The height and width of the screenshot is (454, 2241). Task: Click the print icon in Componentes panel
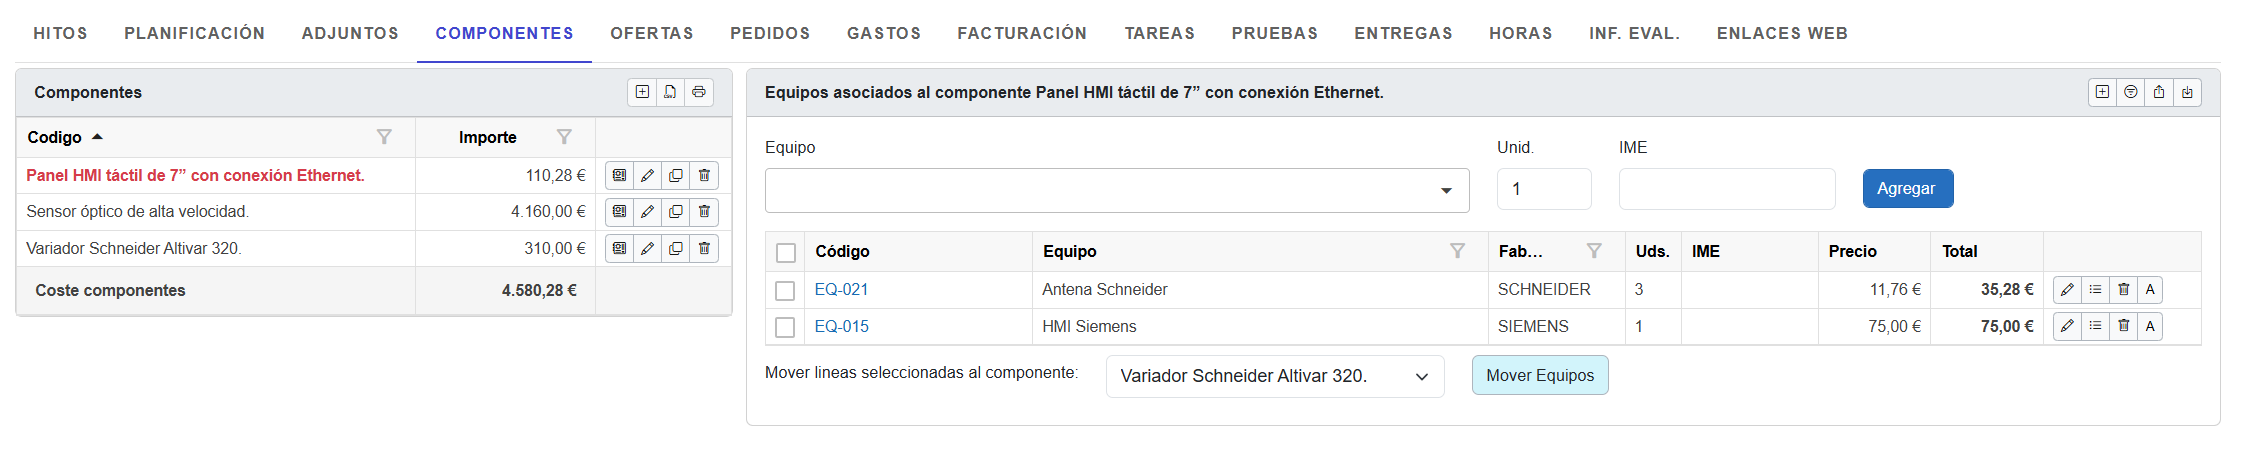[699, 92]
